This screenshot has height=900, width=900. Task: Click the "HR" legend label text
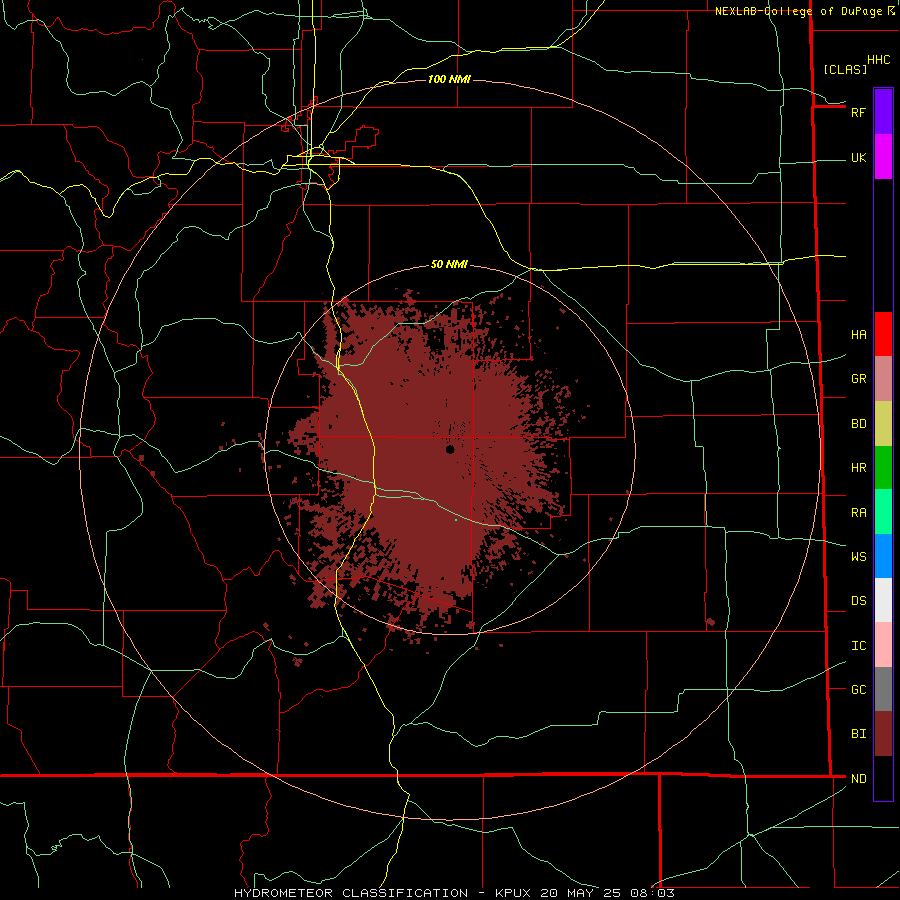pyautogui.click(x=859, y=468)
